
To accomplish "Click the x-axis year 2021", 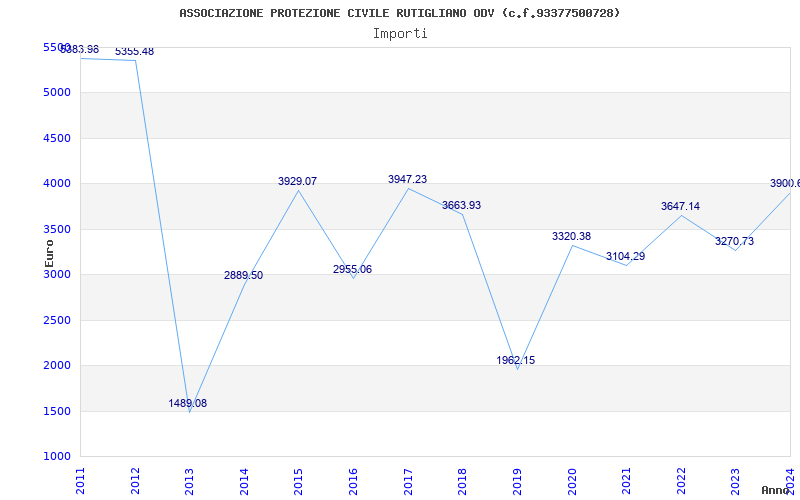I will (x=627, y=481).
